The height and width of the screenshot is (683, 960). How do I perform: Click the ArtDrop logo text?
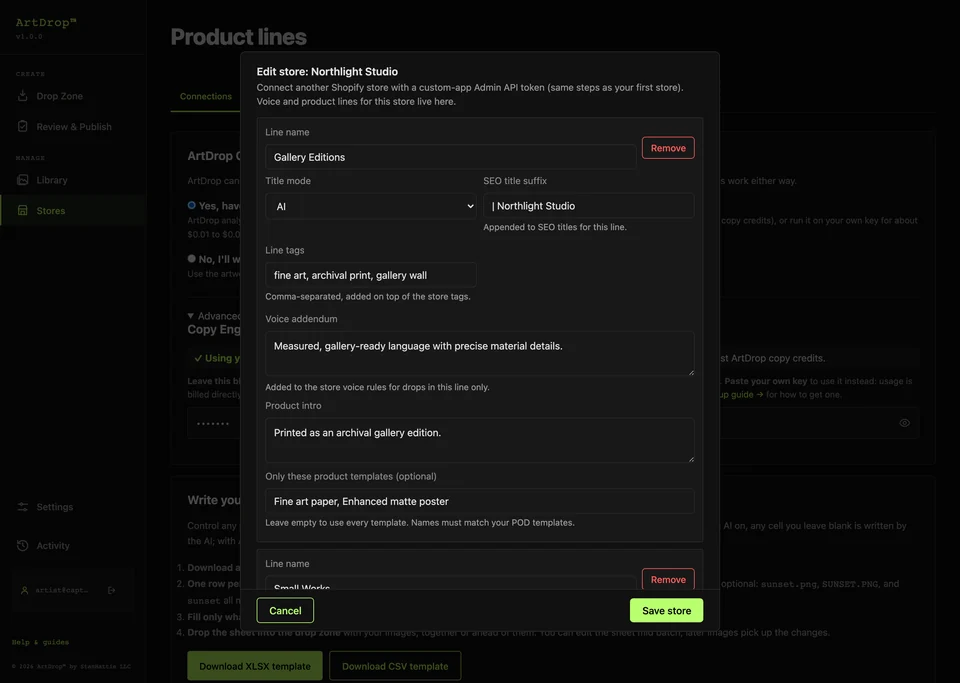tap(46, 23)
